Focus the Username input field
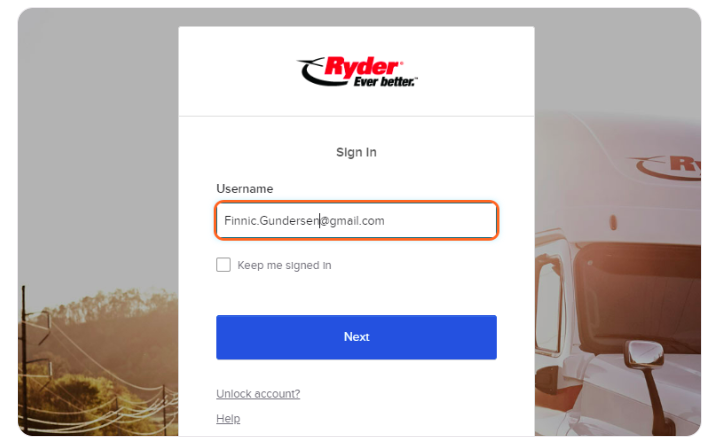 (x=356, y=220)
